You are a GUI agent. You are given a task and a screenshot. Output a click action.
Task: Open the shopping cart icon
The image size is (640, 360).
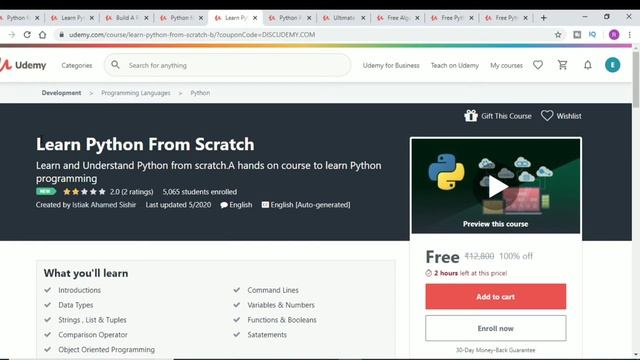pos(562,65)
